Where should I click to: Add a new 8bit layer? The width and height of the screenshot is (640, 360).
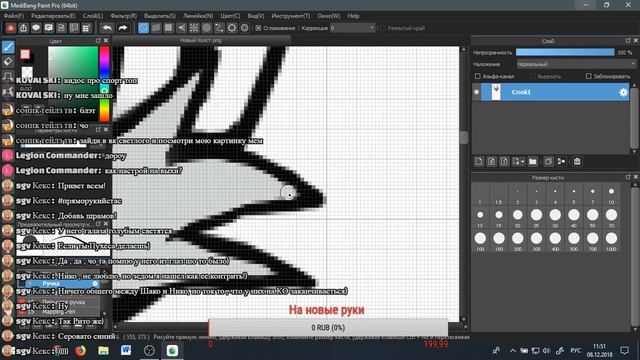(x=491, y=162)
